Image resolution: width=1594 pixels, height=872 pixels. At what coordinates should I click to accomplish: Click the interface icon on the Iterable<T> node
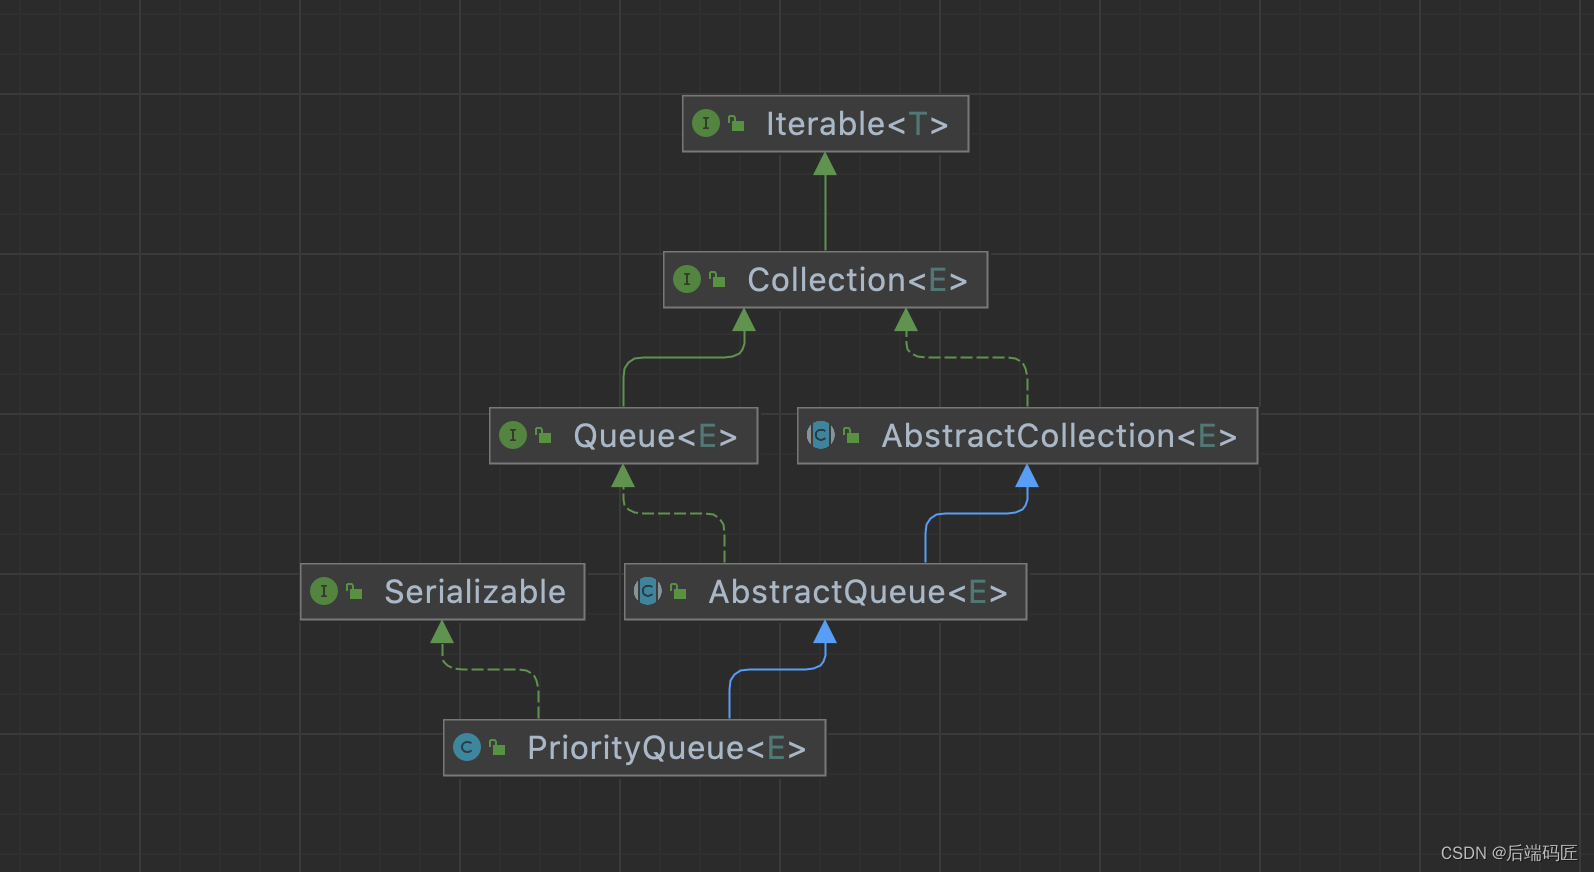click(x=706, y=123)
